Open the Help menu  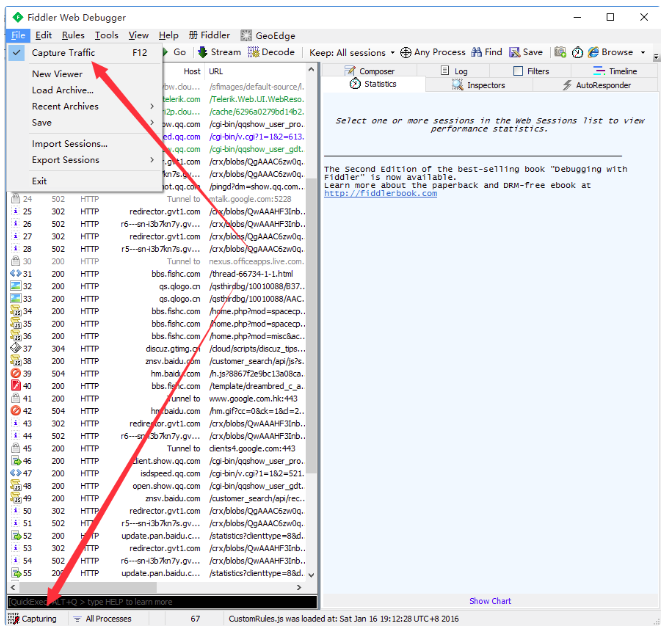coord(169,35)
